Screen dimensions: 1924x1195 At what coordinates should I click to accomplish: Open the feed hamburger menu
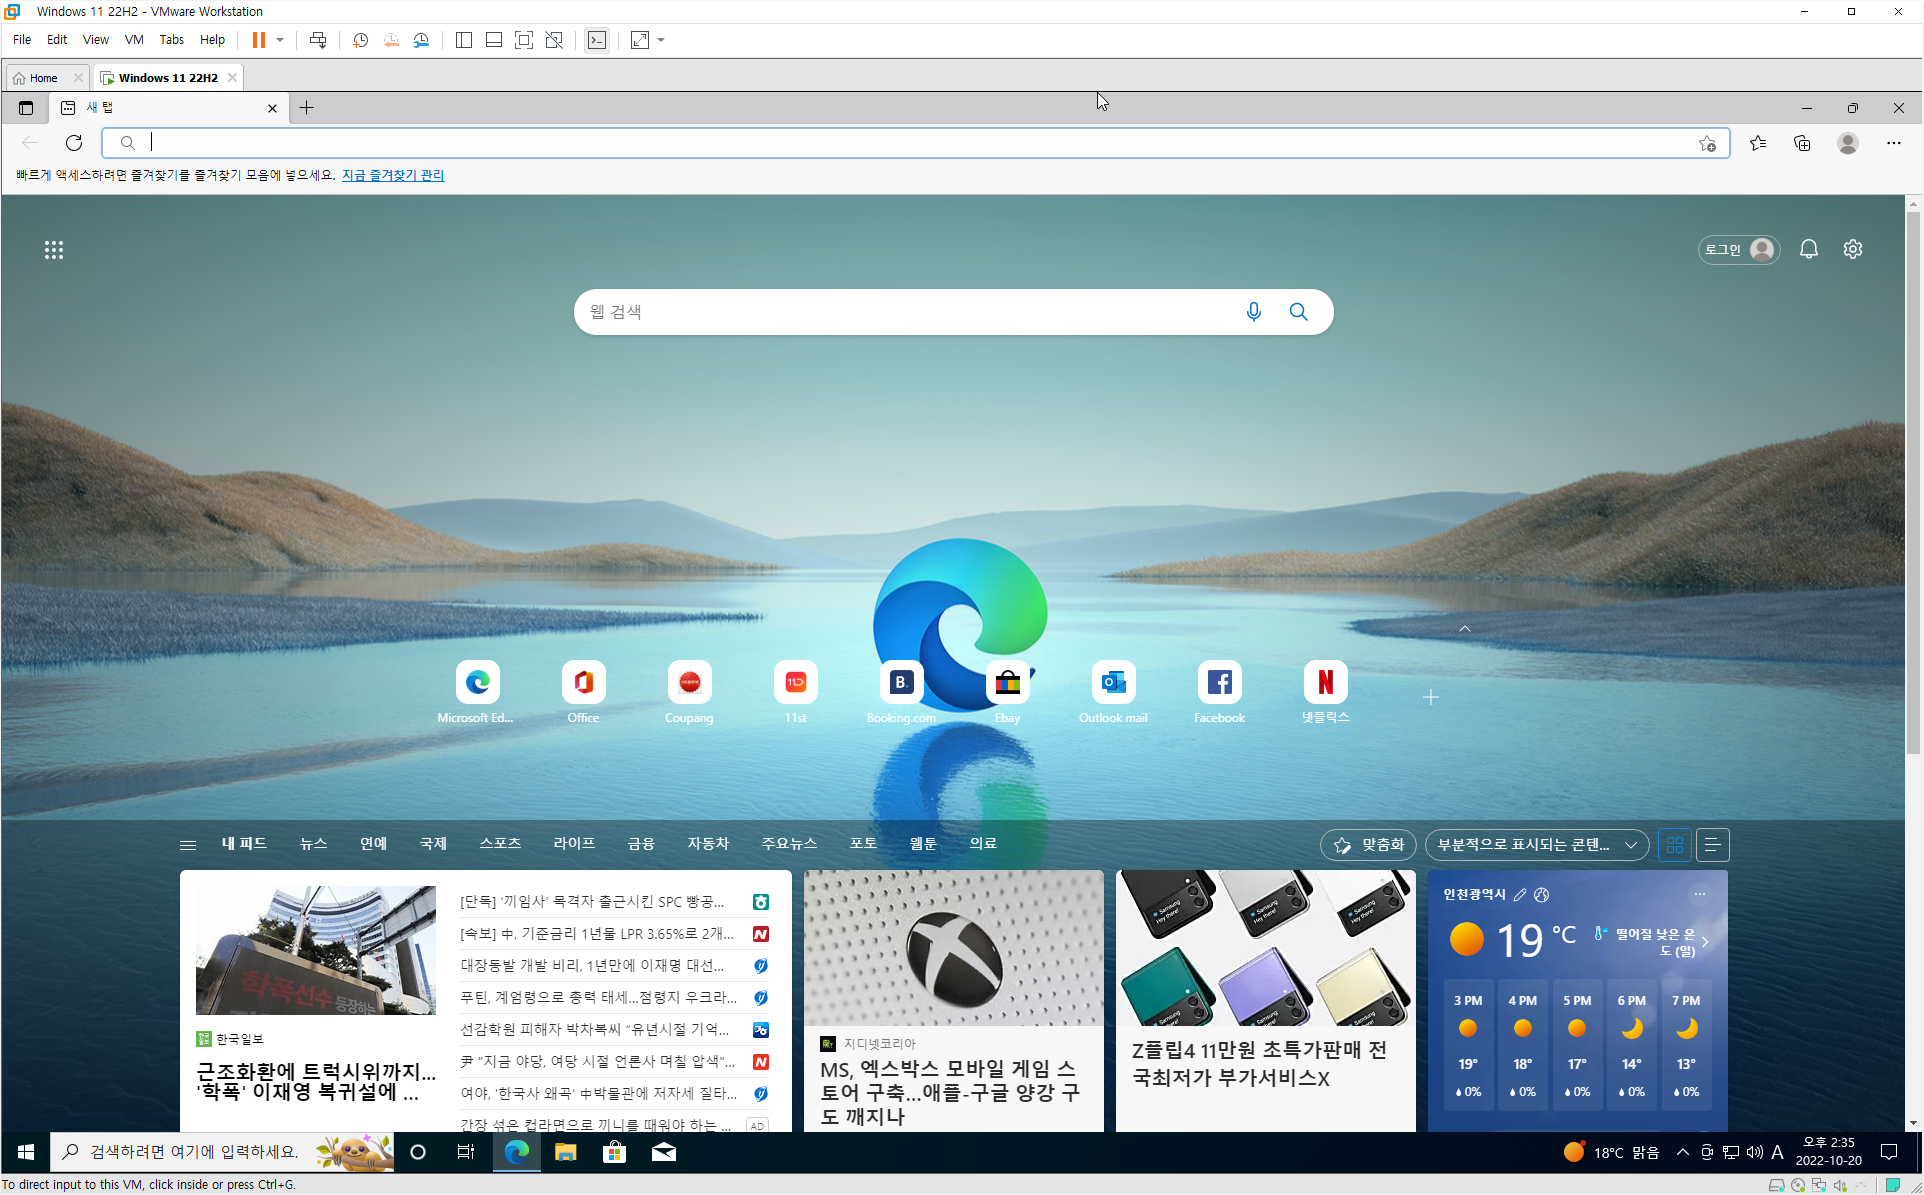pyautogui.click(x=187, y=845)
